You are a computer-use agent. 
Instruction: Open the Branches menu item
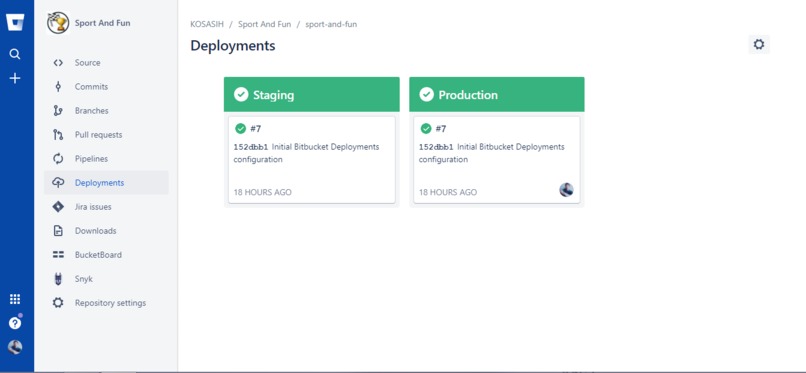click(106, 110)
